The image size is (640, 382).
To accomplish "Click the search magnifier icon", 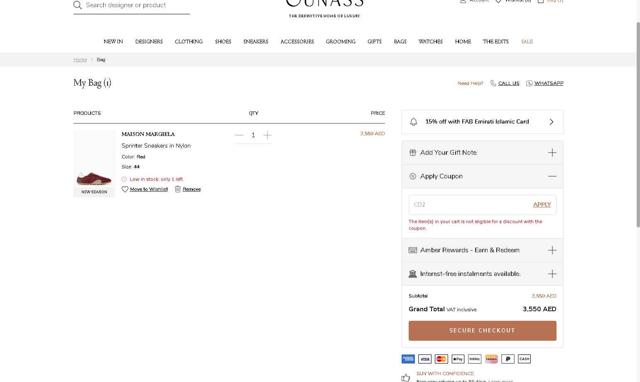I will (77, 5).
